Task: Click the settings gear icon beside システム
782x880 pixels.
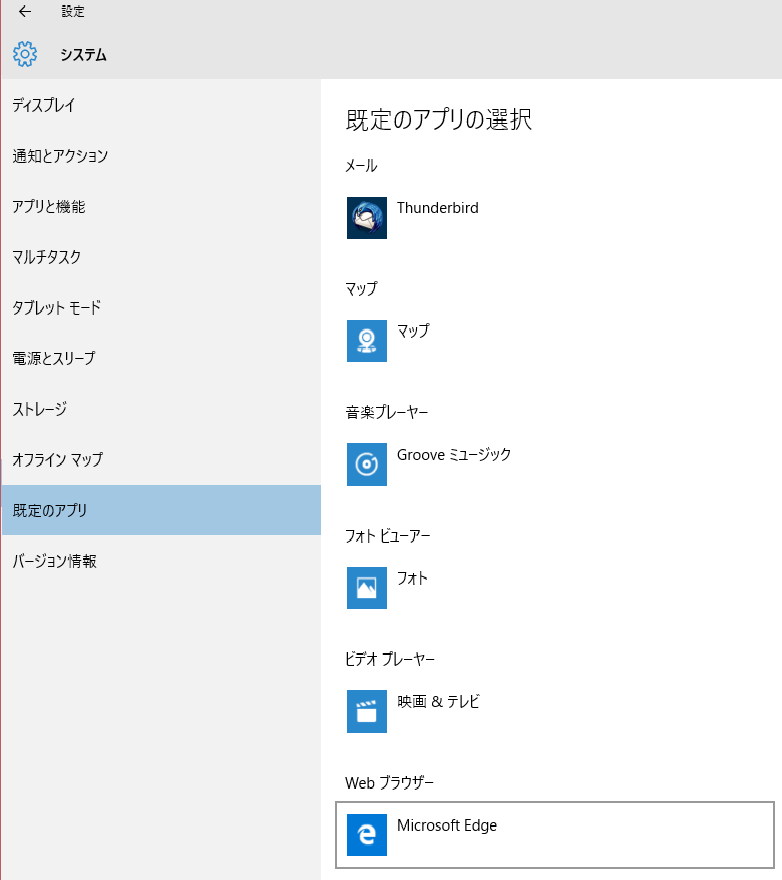Action: point(25,54)
